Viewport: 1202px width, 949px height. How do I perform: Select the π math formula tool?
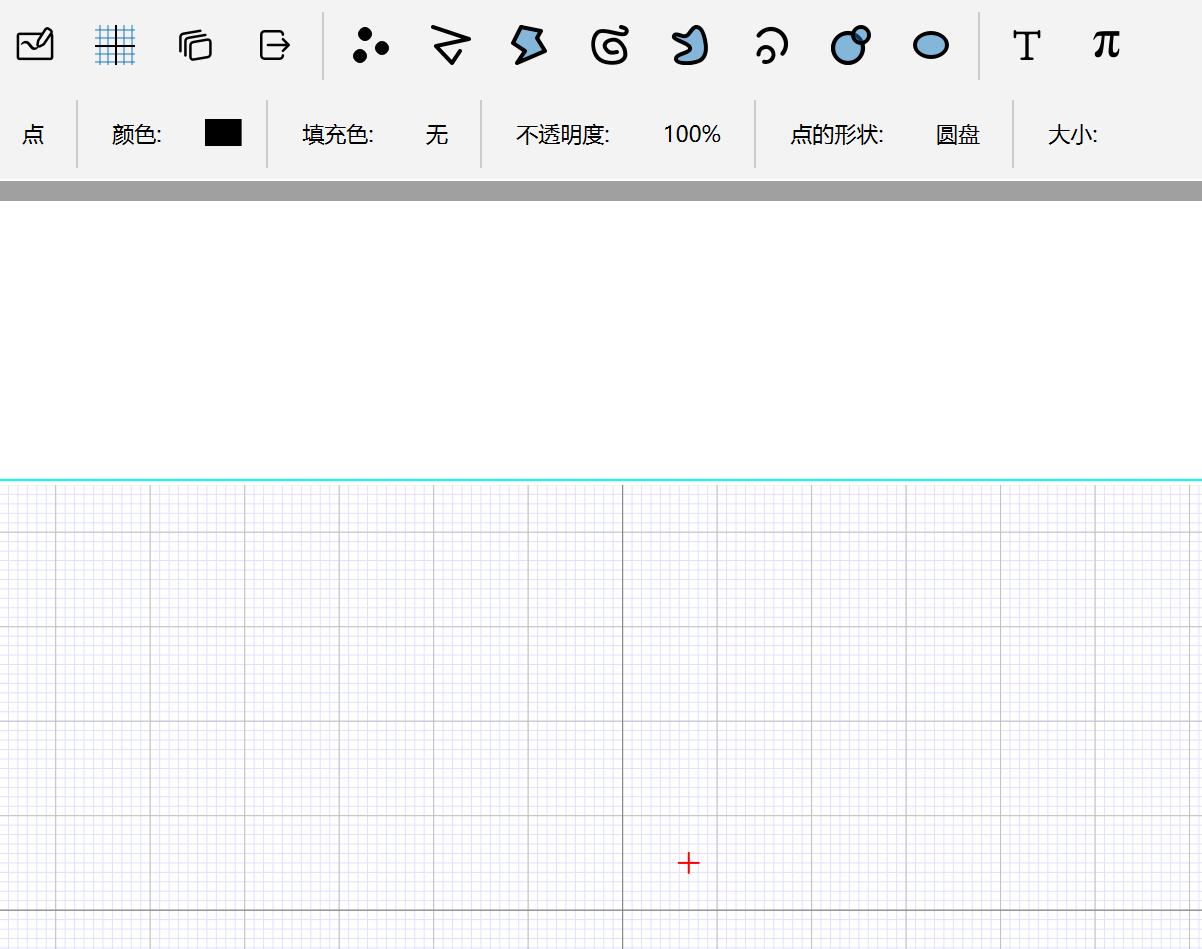[x=1106, y=44]
